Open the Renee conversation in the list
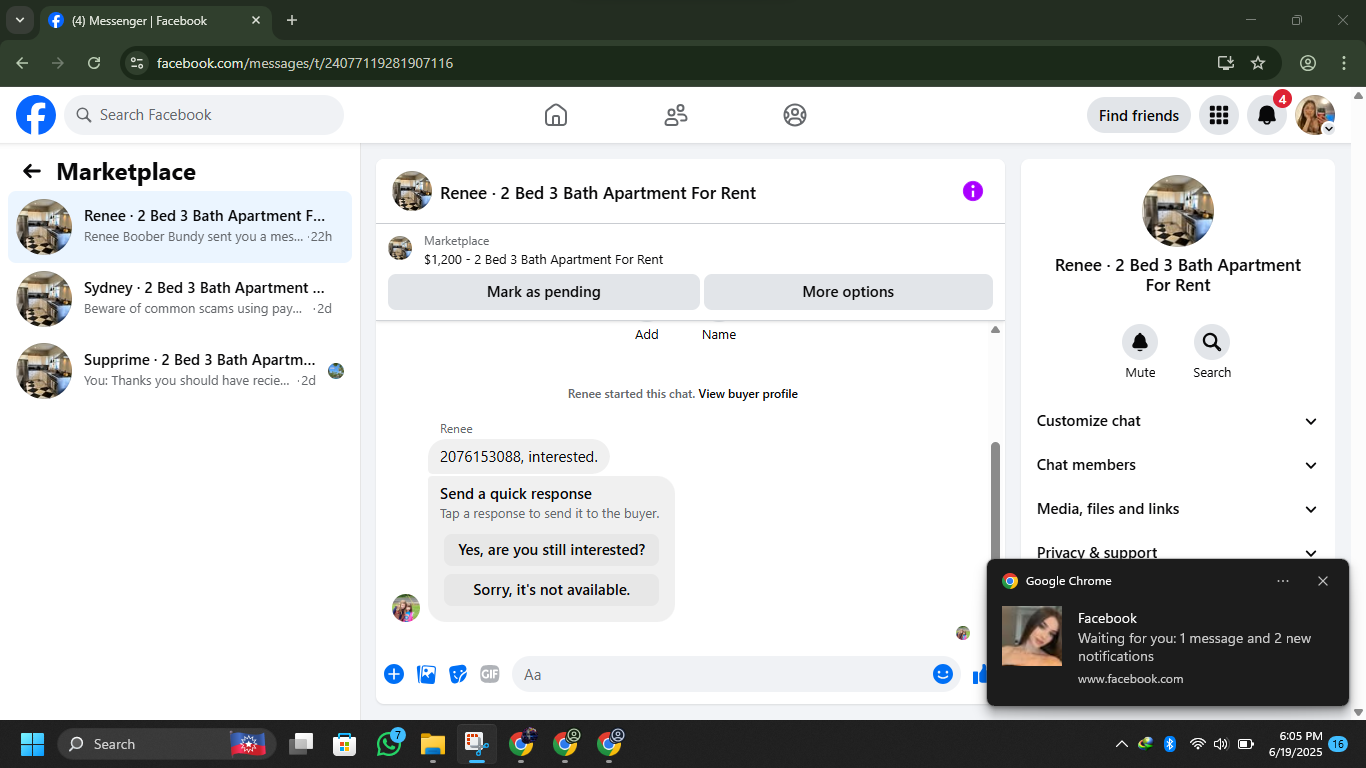This screenshot has height=768, width=1366. pyautogui.click(x=180, y=227)
